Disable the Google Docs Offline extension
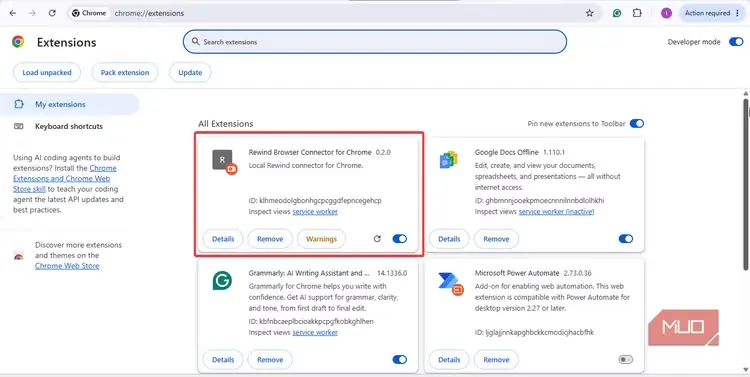 pos(625,238)
